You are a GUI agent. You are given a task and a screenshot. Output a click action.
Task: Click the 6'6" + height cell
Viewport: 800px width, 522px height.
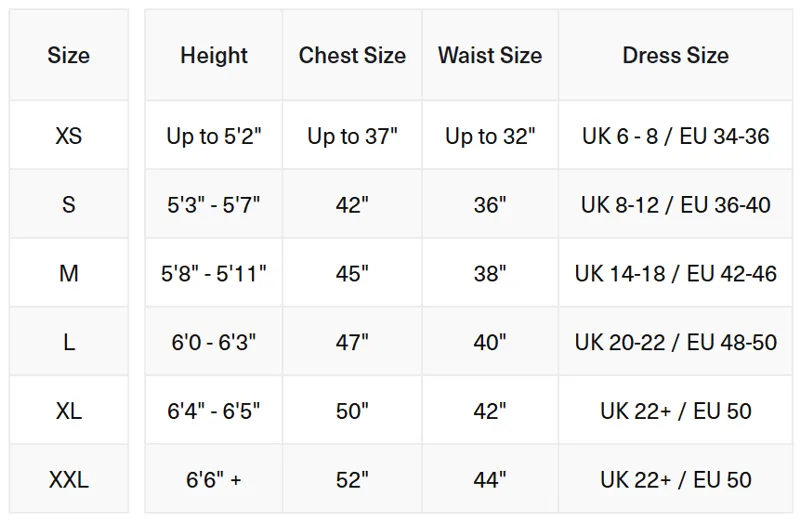214,480
